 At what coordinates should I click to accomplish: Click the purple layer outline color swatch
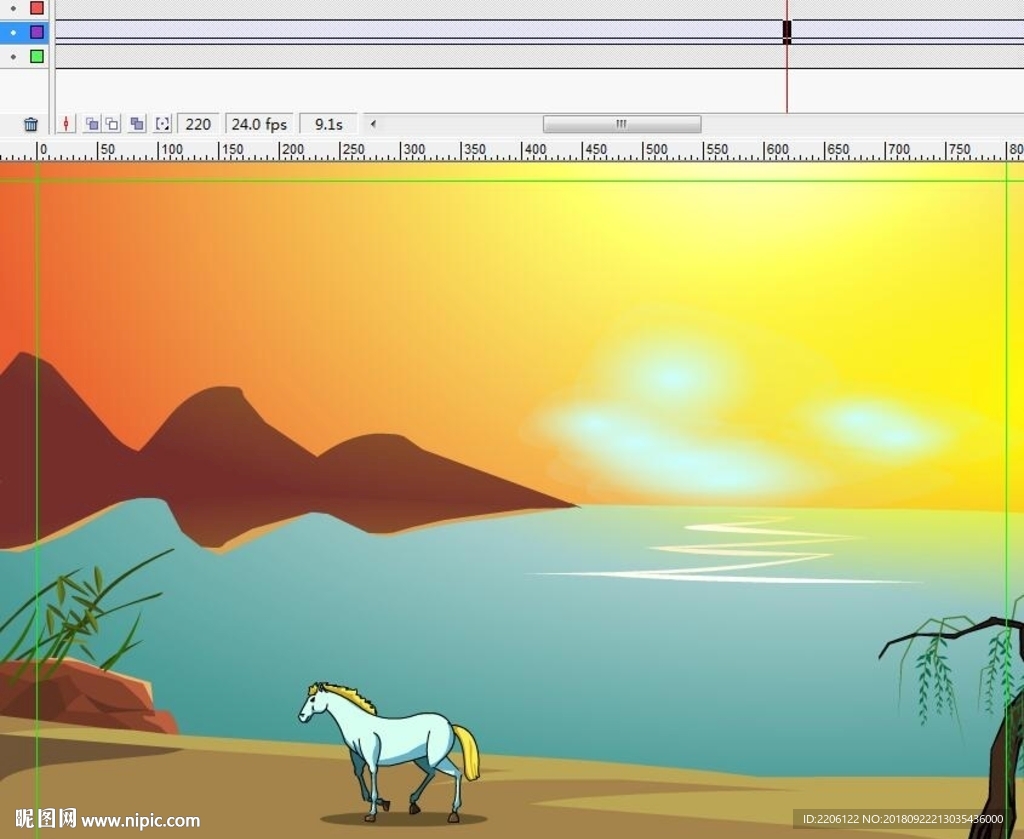[37, 32]
